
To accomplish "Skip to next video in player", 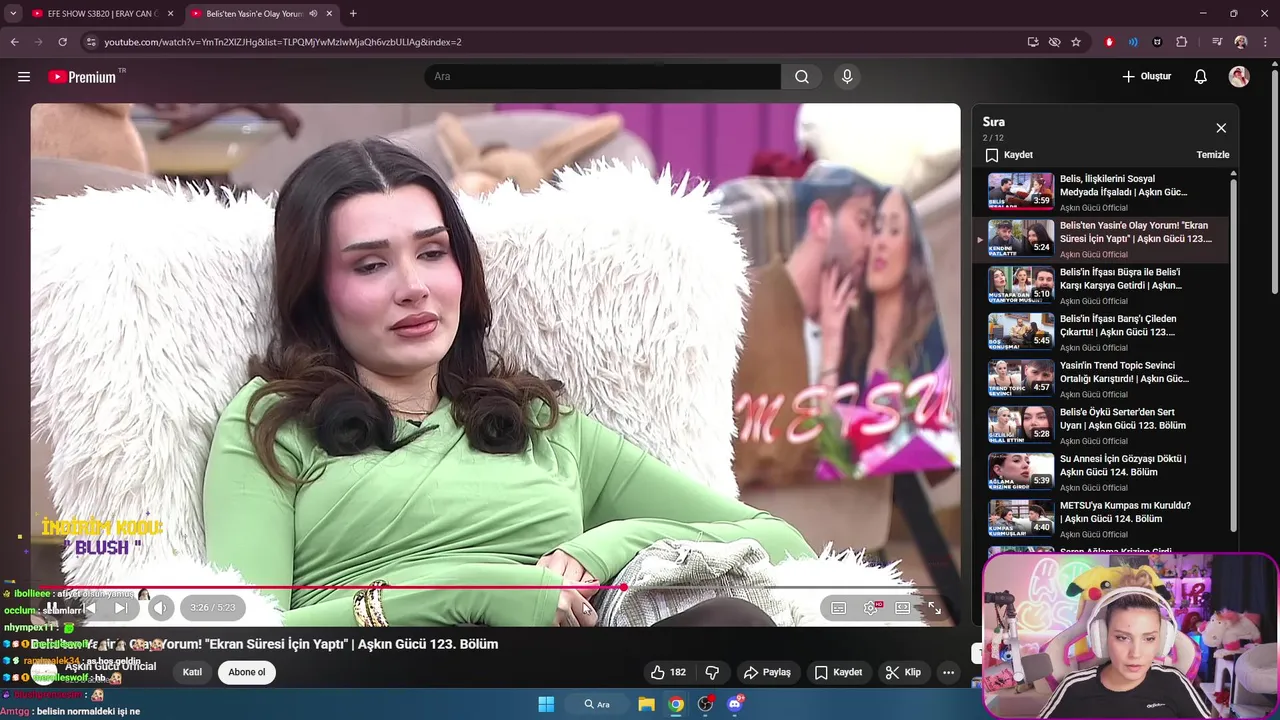I will pyautogui.click(x=121, y=607).
